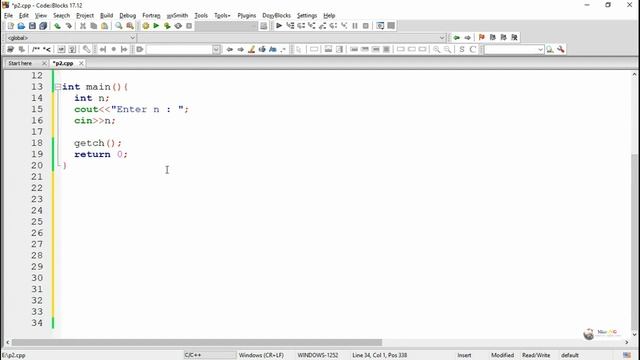This screenshot has height=360, width=640.
Task: Click the green Jump back arrow
Action: point(456,38)
